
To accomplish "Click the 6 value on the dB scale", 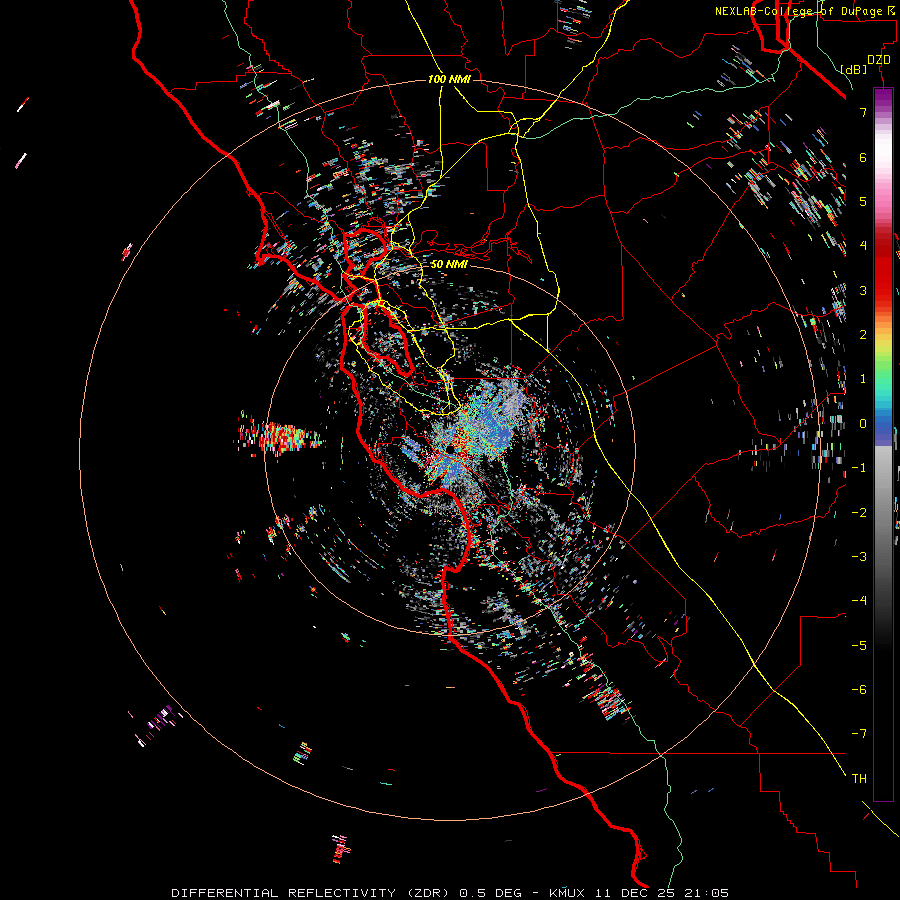I will click(x=863, y=157).
